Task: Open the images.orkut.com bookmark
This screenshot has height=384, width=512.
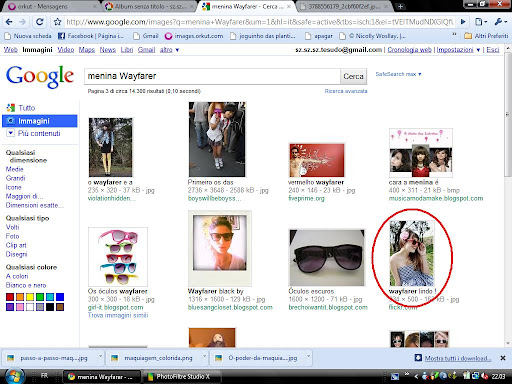Action: [x=194, y=36]
